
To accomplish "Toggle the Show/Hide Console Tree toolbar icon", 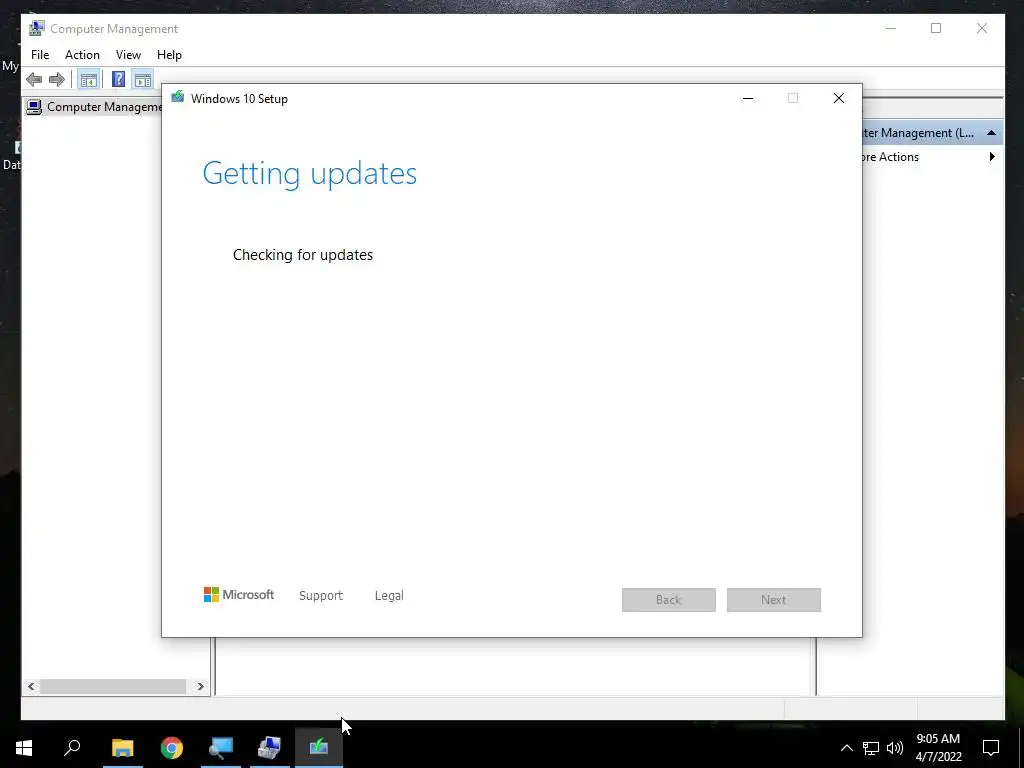I will pyautogui.click(x=88, y=80).
